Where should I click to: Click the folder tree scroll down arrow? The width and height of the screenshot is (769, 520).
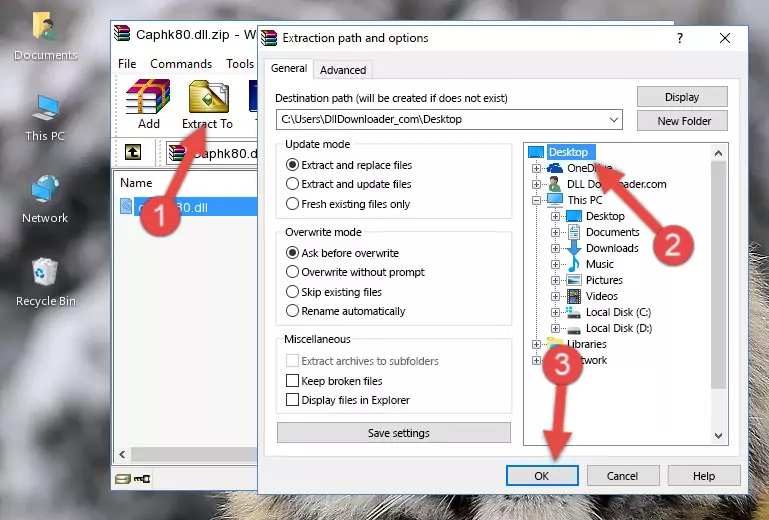(x=718, y=436)
